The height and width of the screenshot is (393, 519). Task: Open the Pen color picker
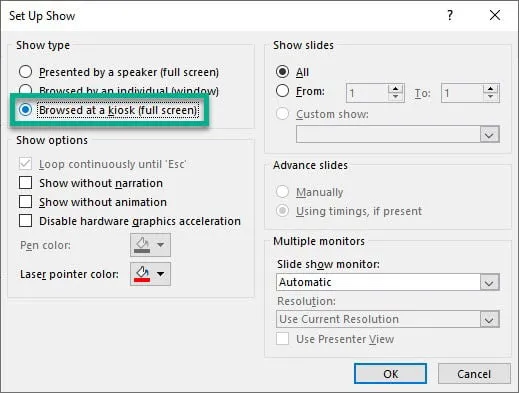point(150,245)
